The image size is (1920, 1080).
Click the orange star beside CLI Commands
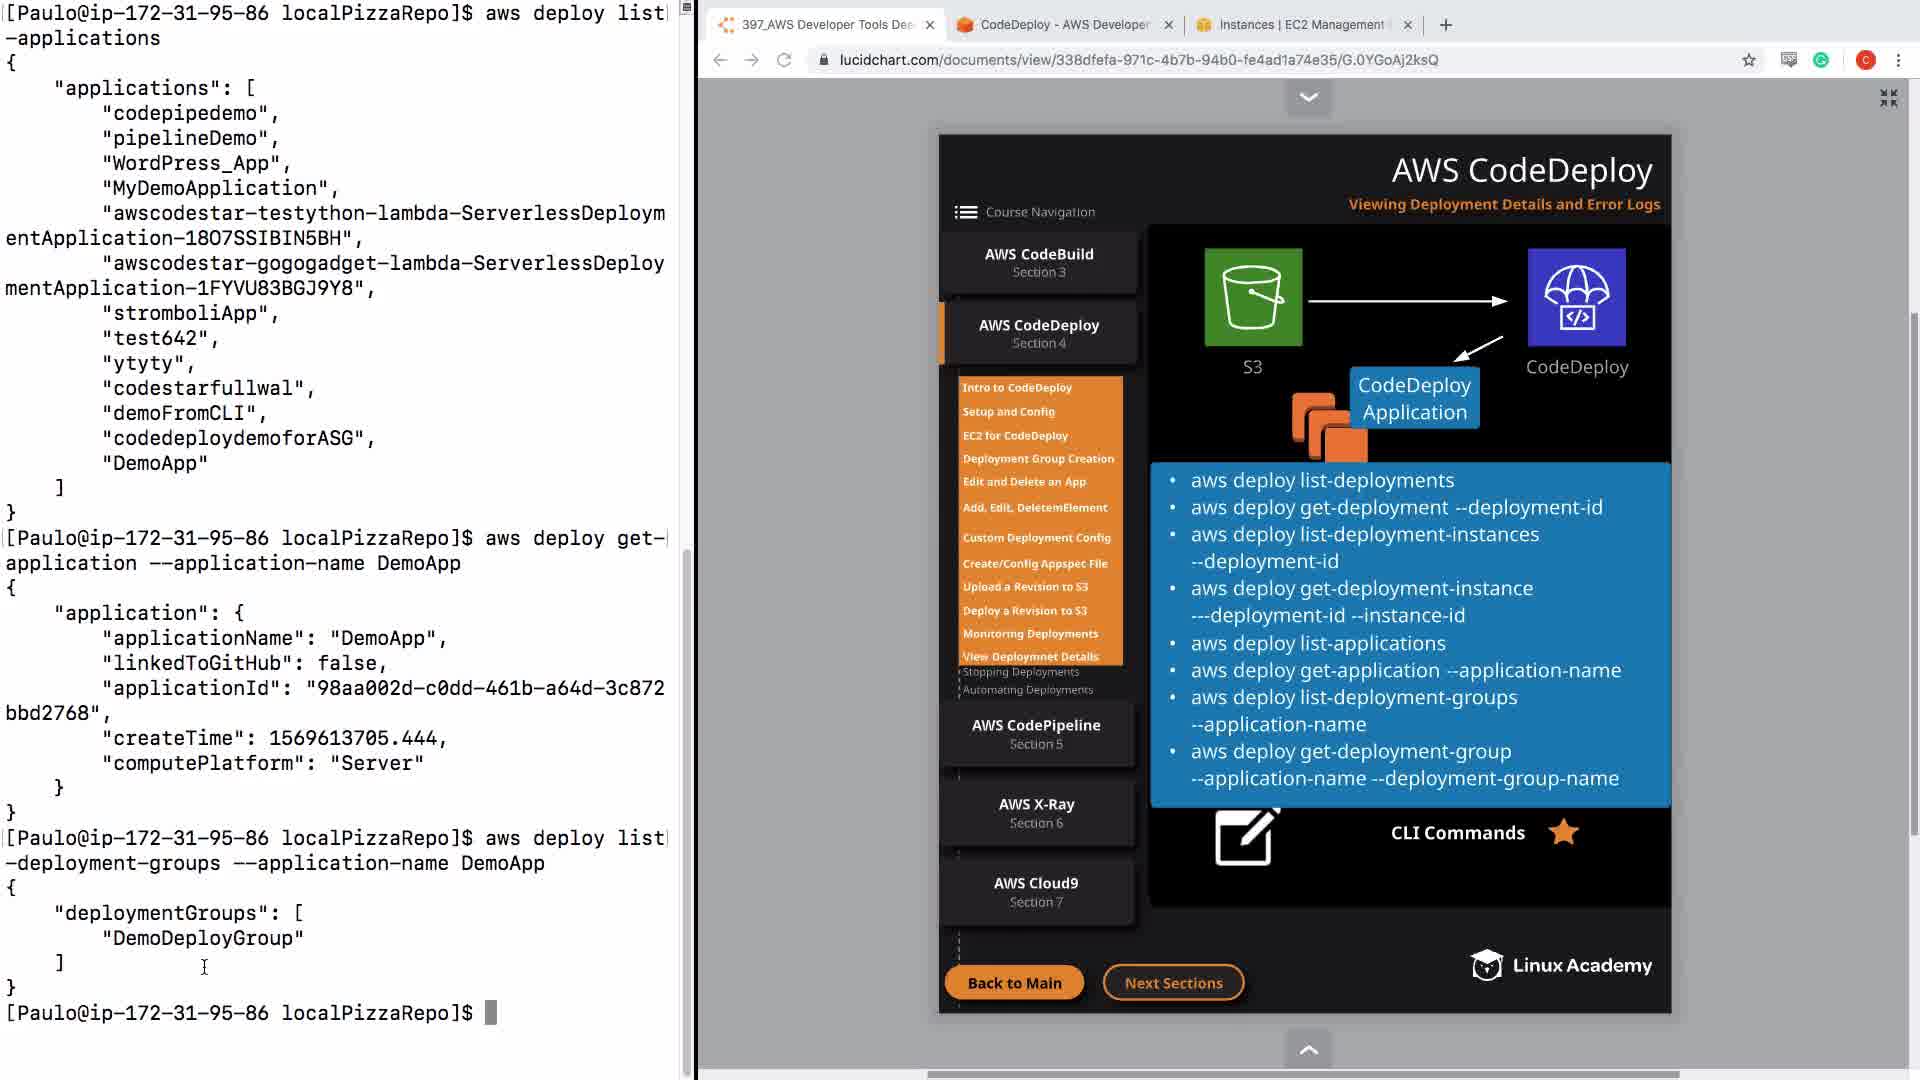coord(1563,832)
